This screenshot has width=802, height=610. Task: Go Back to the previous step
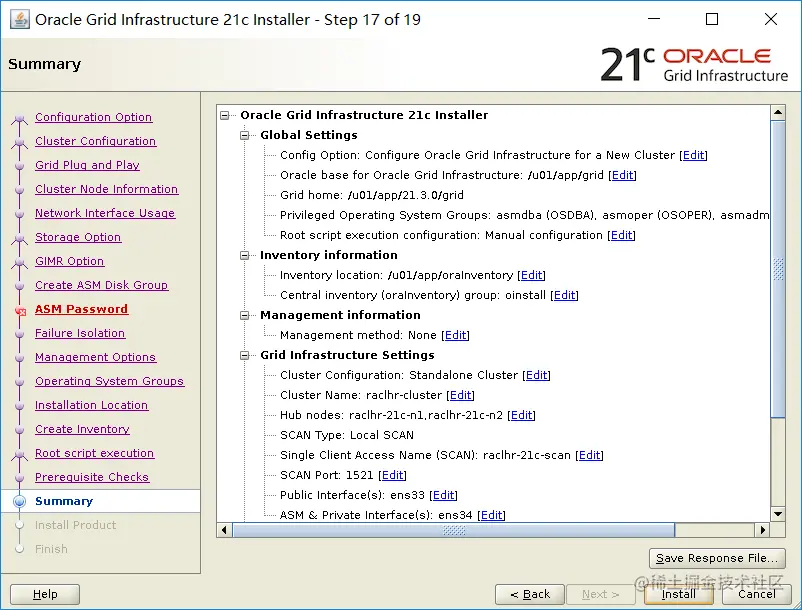(x=530, y=594)
